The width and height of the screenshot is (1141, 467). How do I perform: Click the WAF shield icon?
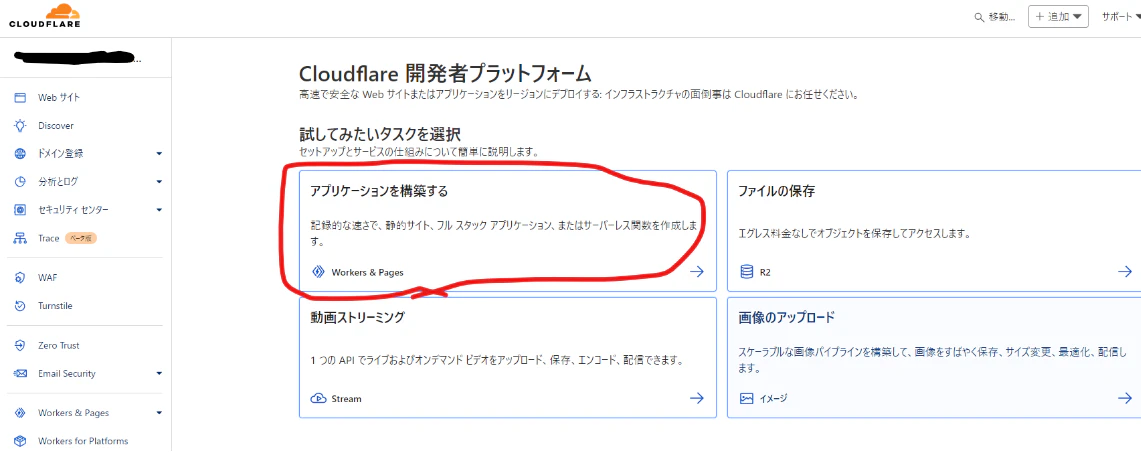(20, 278)
